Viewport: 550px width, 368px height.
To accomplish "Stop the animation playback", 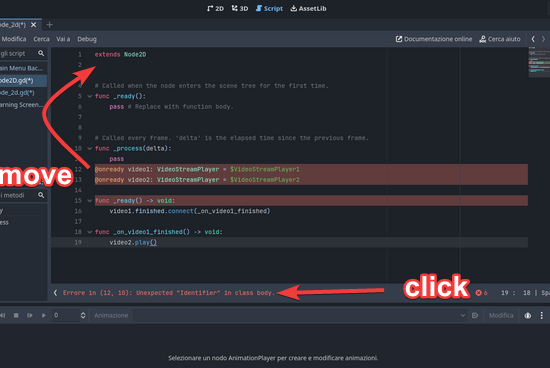I will (16, 315).
